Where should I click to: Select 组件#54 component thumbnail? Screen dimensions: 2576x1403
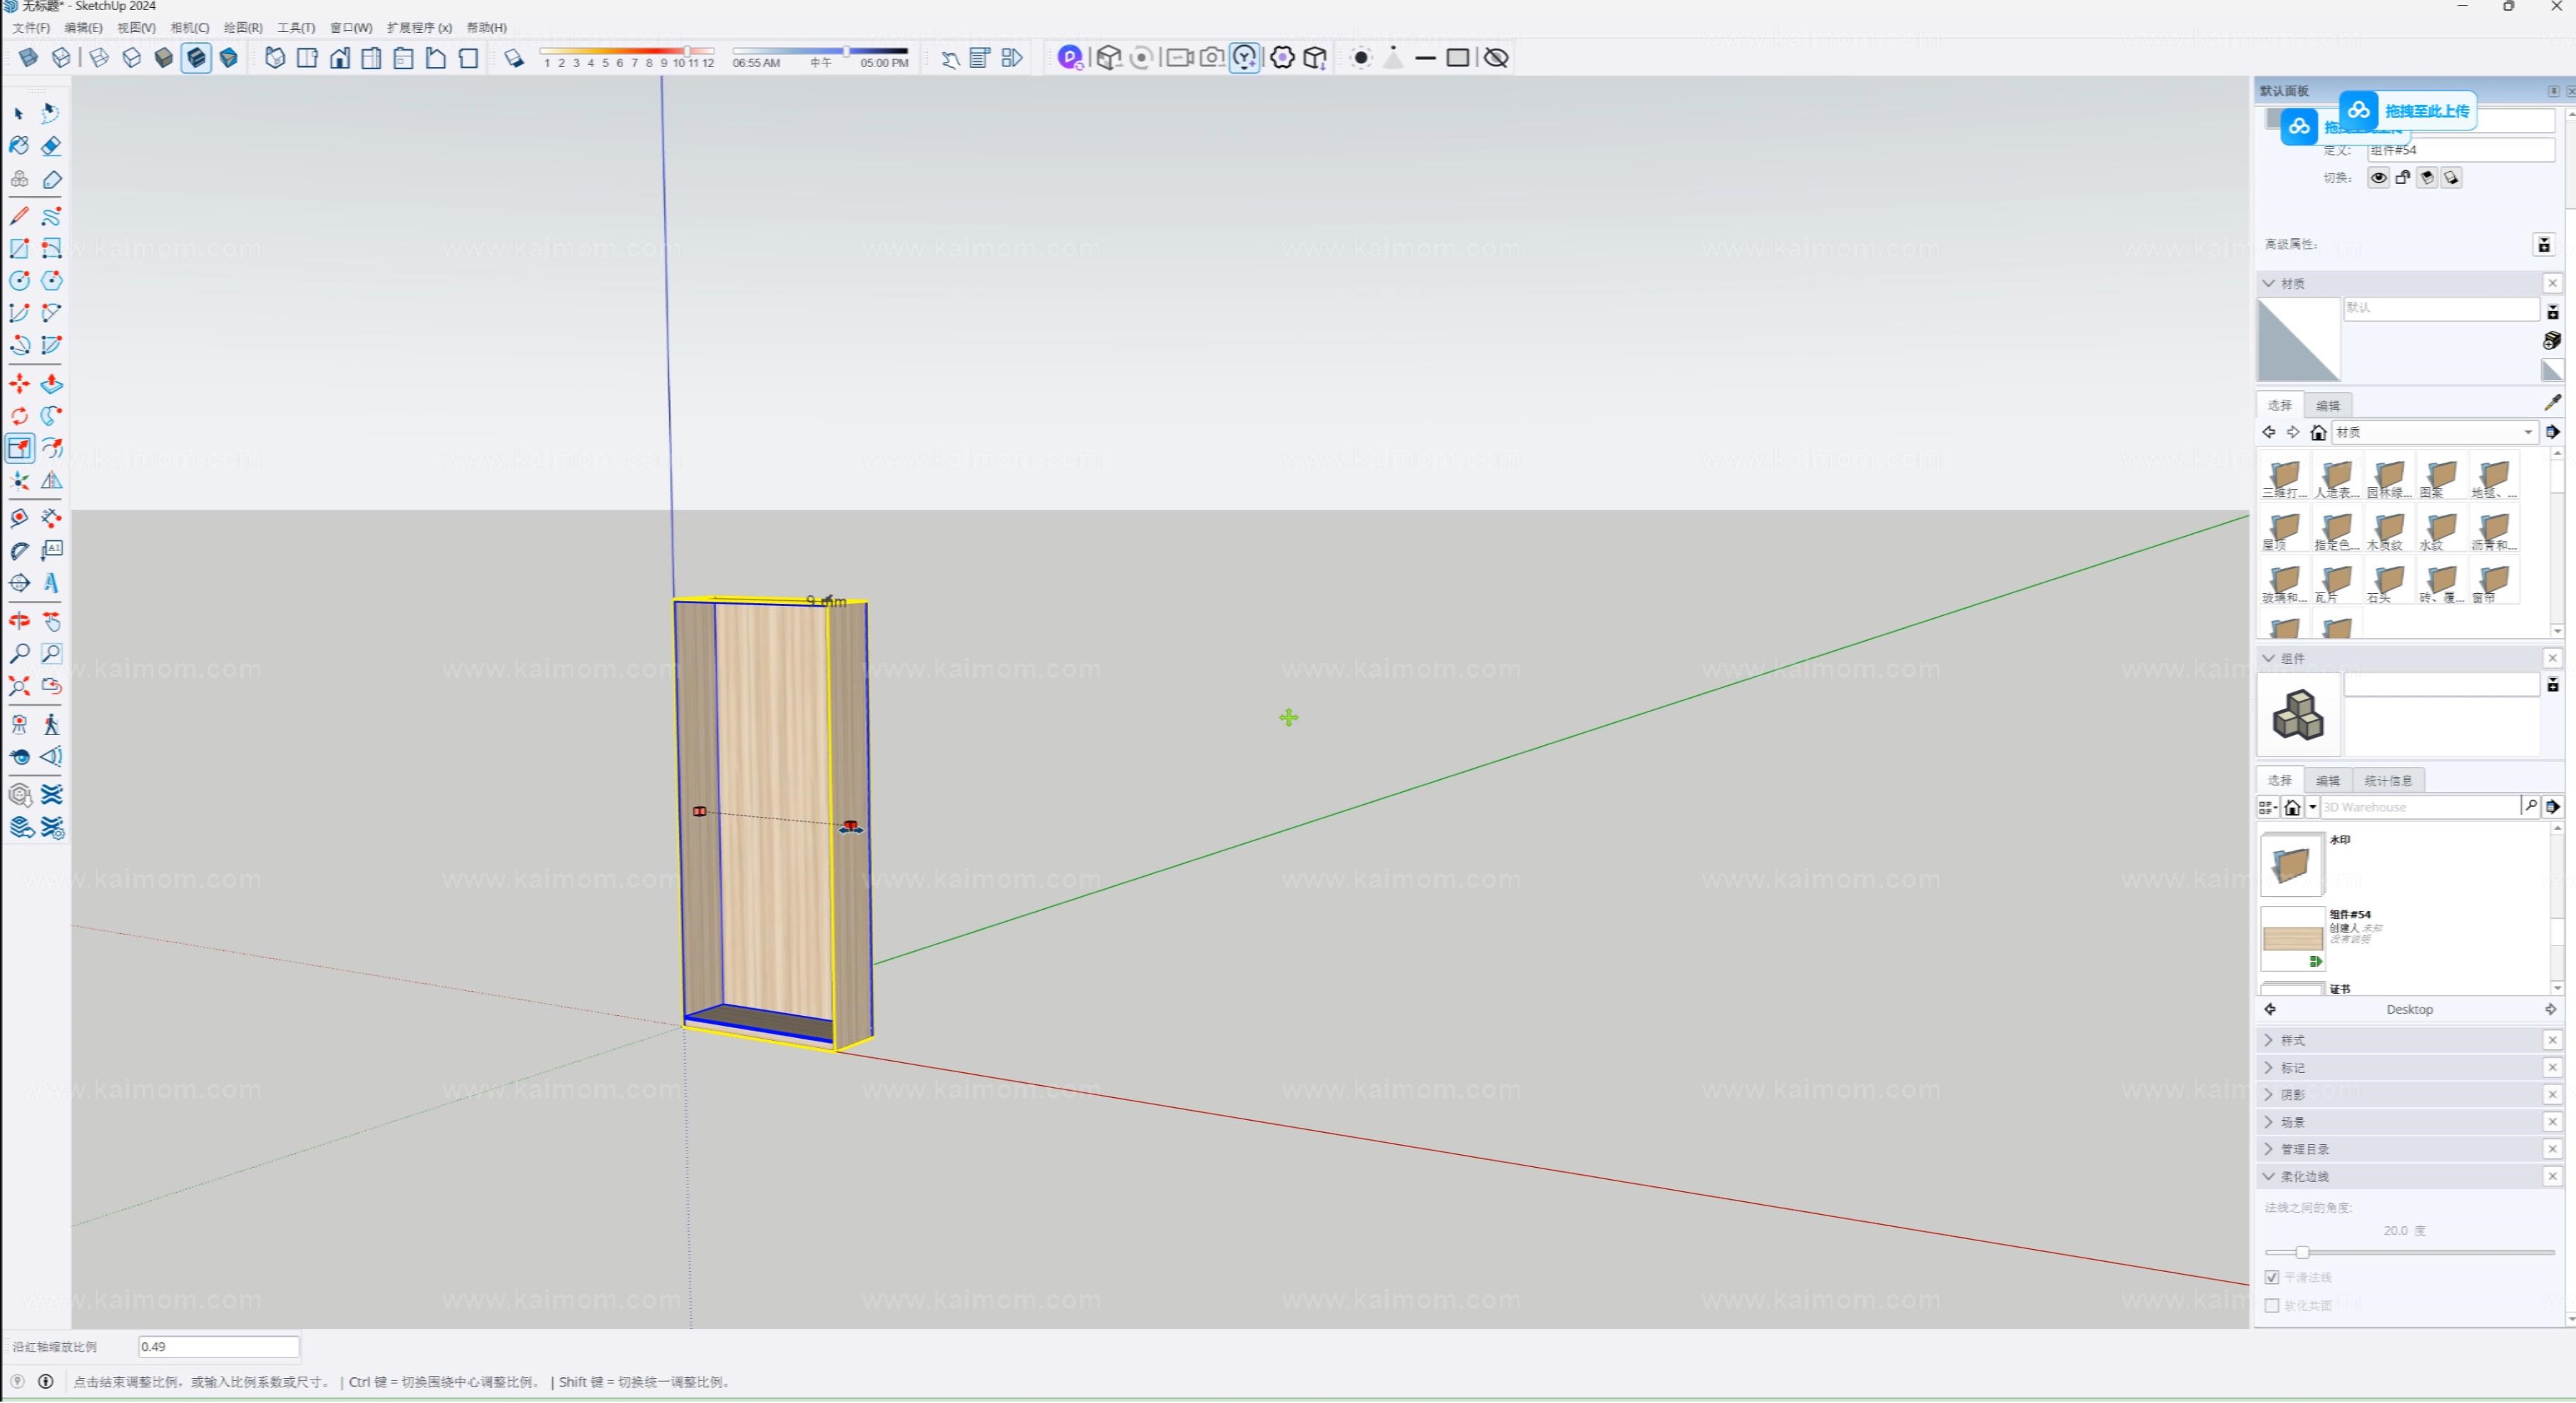click(x=2292, y=939)
